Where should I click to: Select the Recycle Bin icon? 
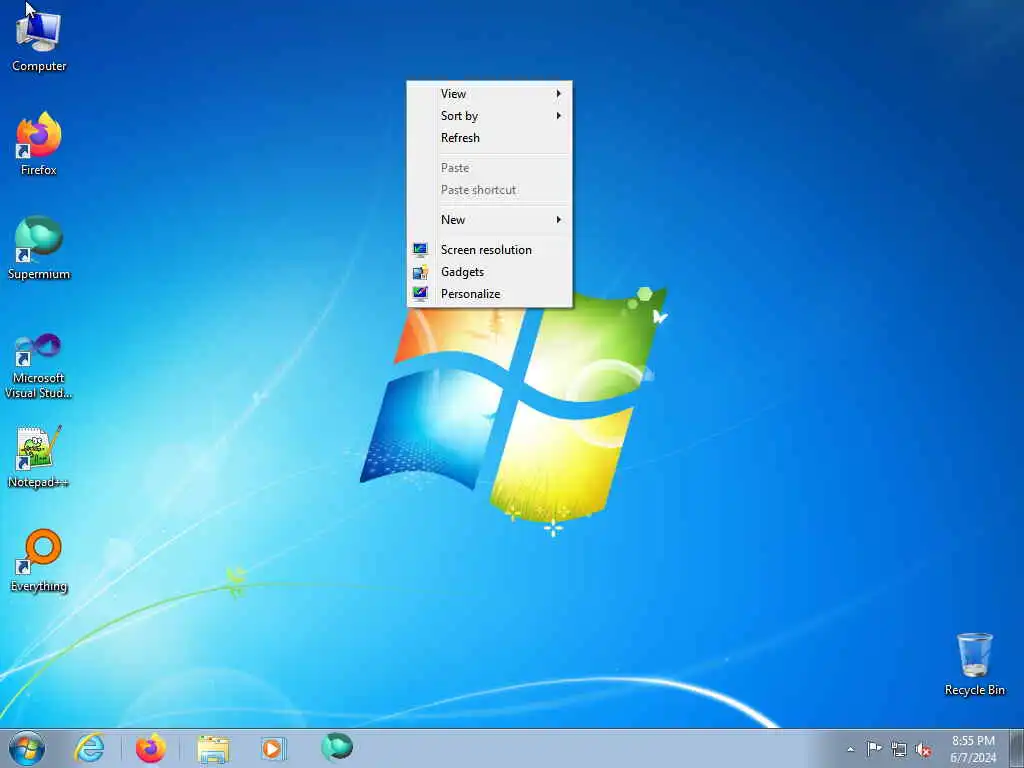(974, 664)
